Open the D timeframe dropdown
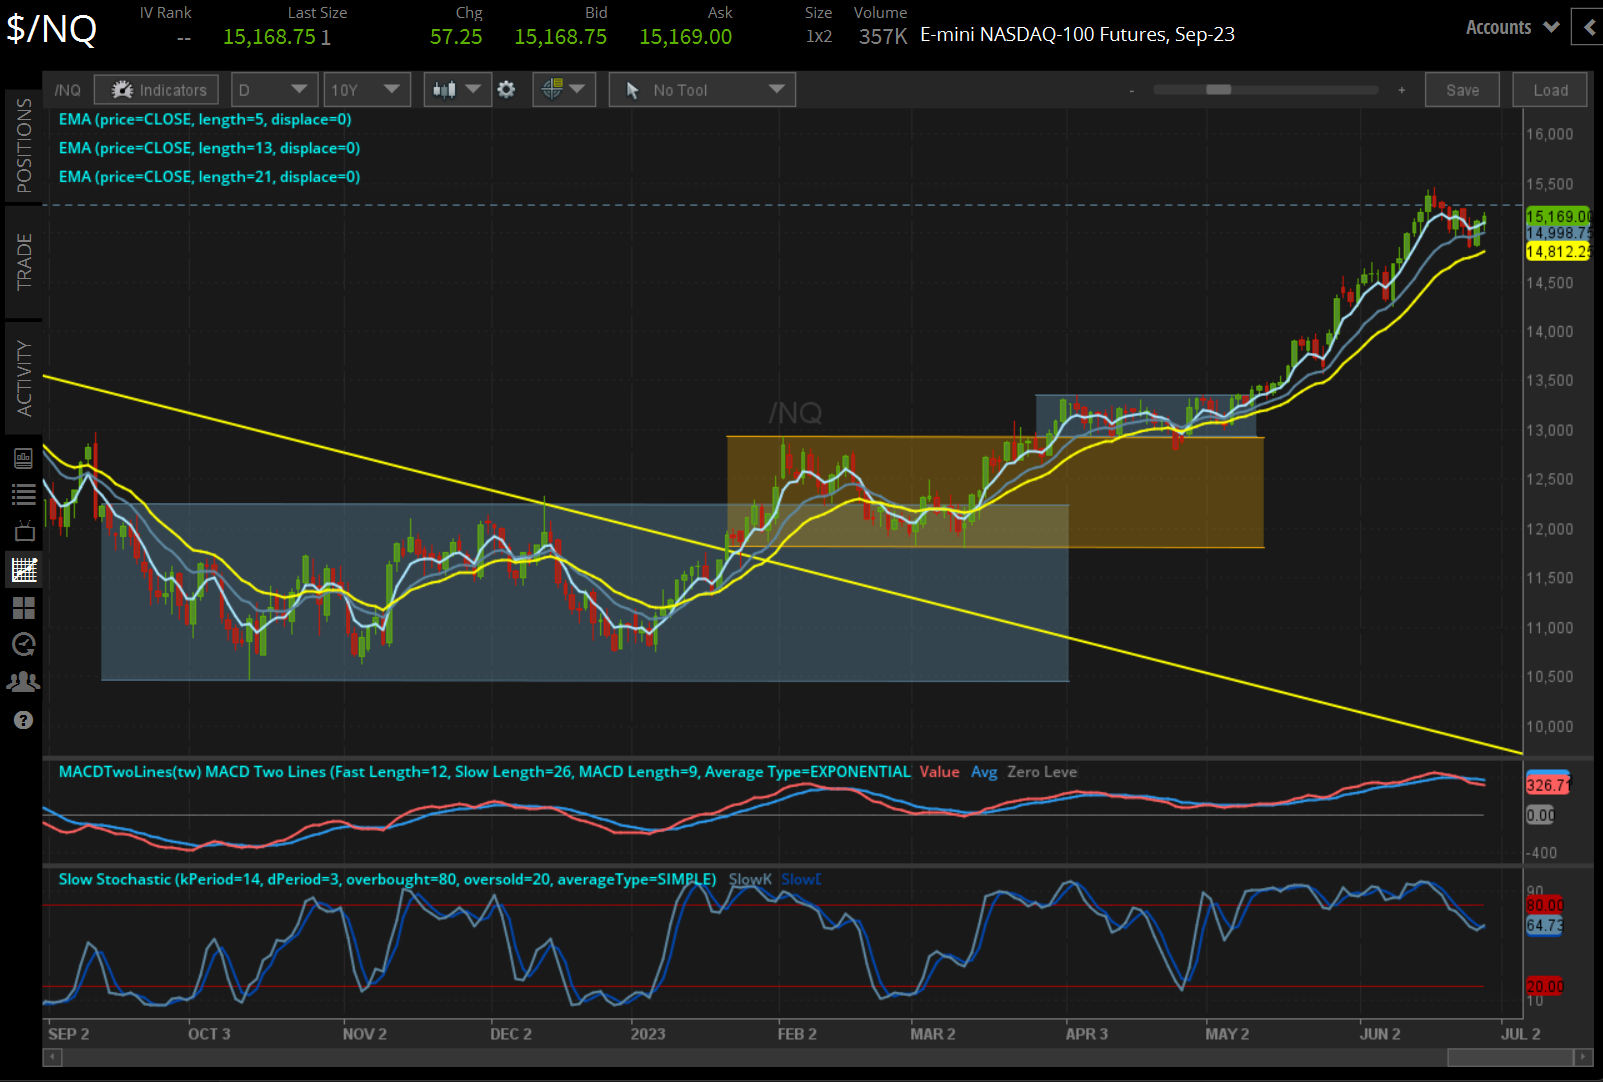The width and height of the screenshot is (1603, 1082). pos(274,89)
